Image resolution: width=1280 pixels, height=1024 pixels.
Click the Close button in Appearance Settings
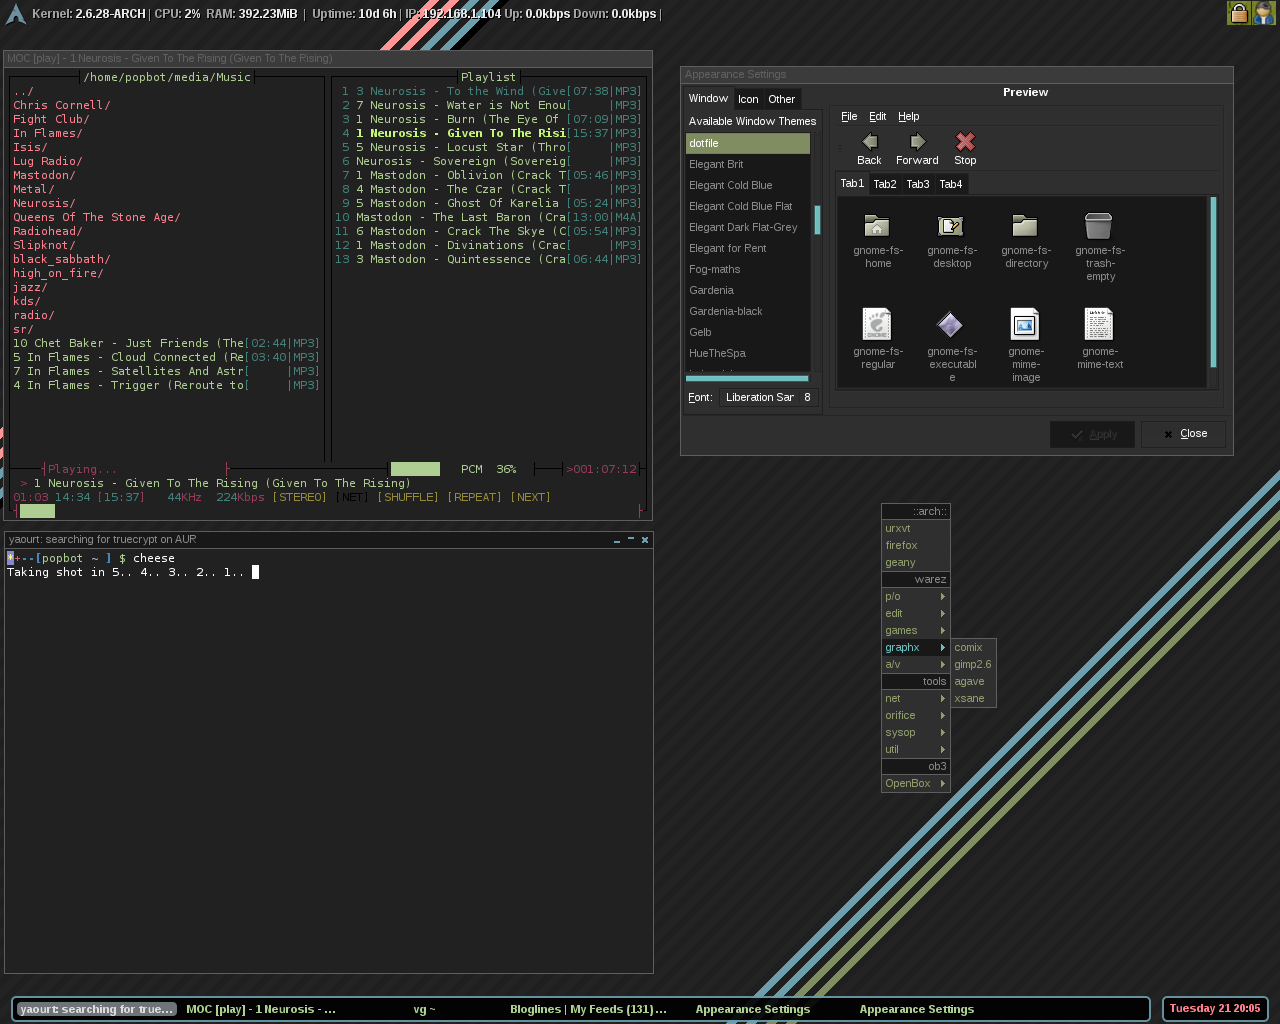tap(1183, 434)
